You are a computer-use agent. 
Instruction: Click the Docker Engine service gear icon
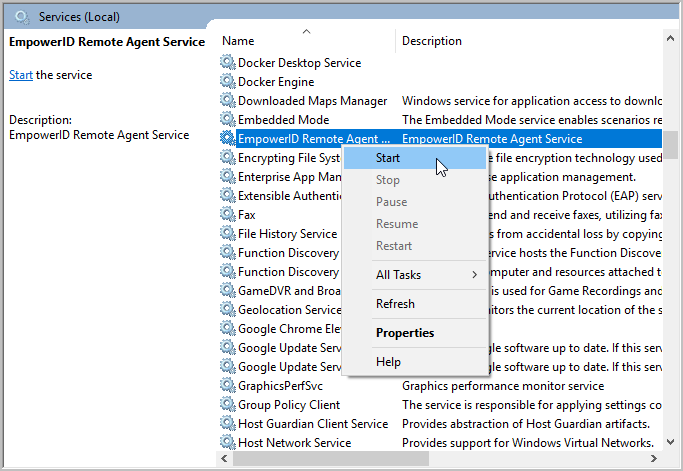click(x=228, y=82)
